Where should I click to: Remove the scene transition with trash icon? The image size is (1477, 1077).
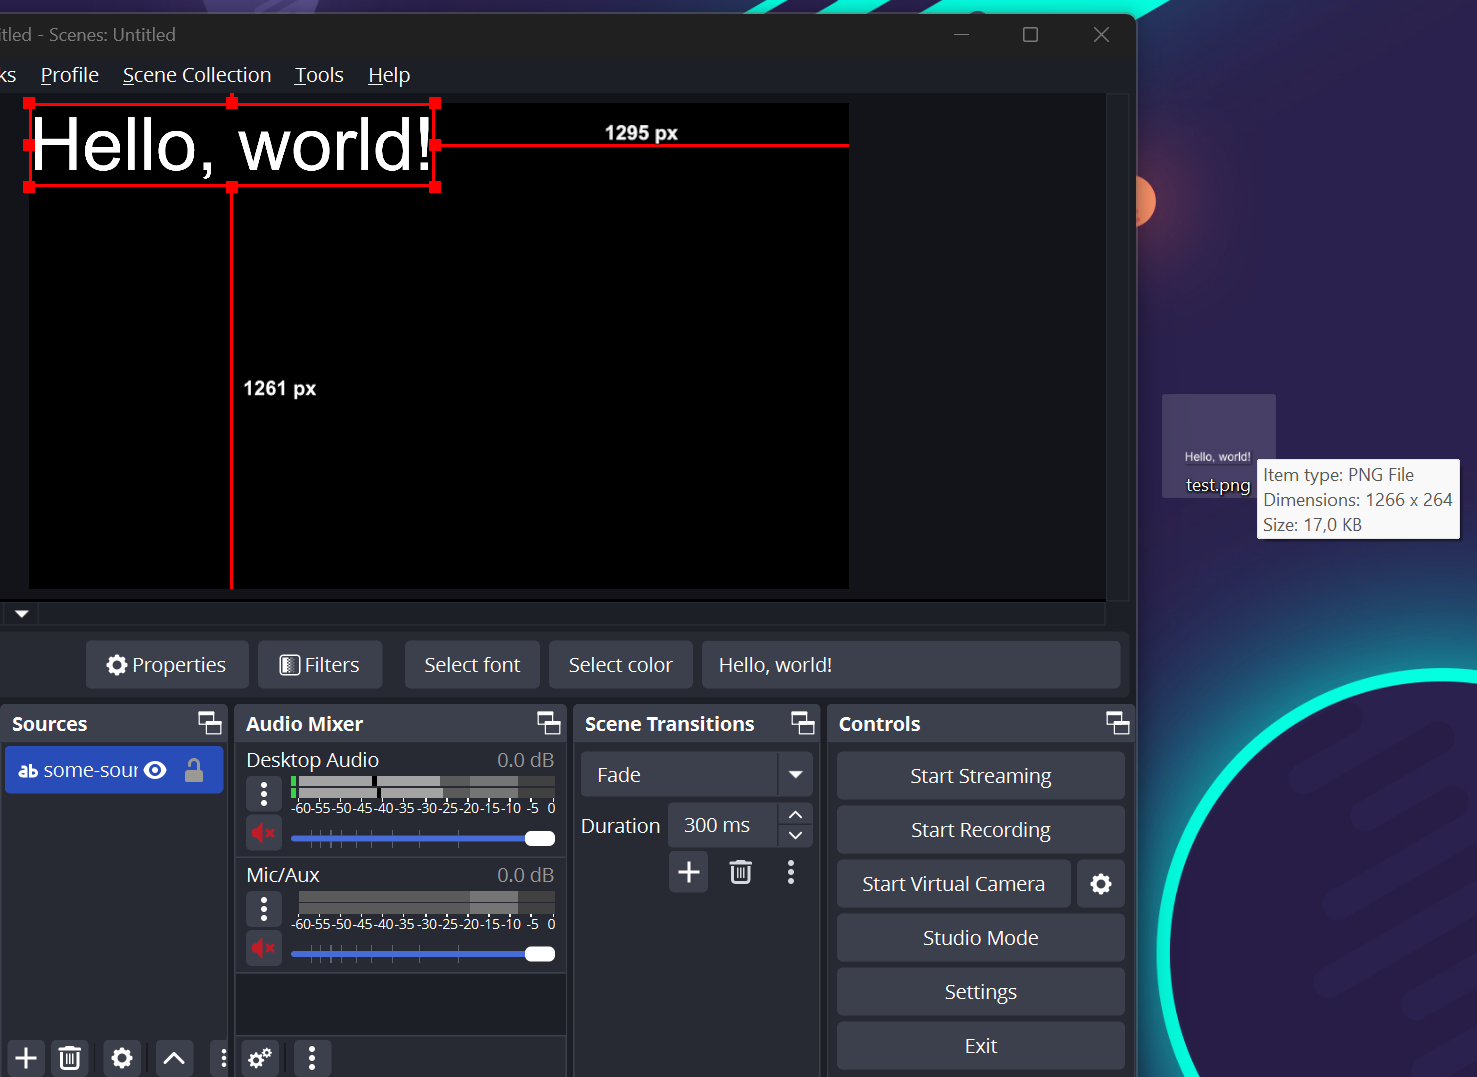[741, 872]
